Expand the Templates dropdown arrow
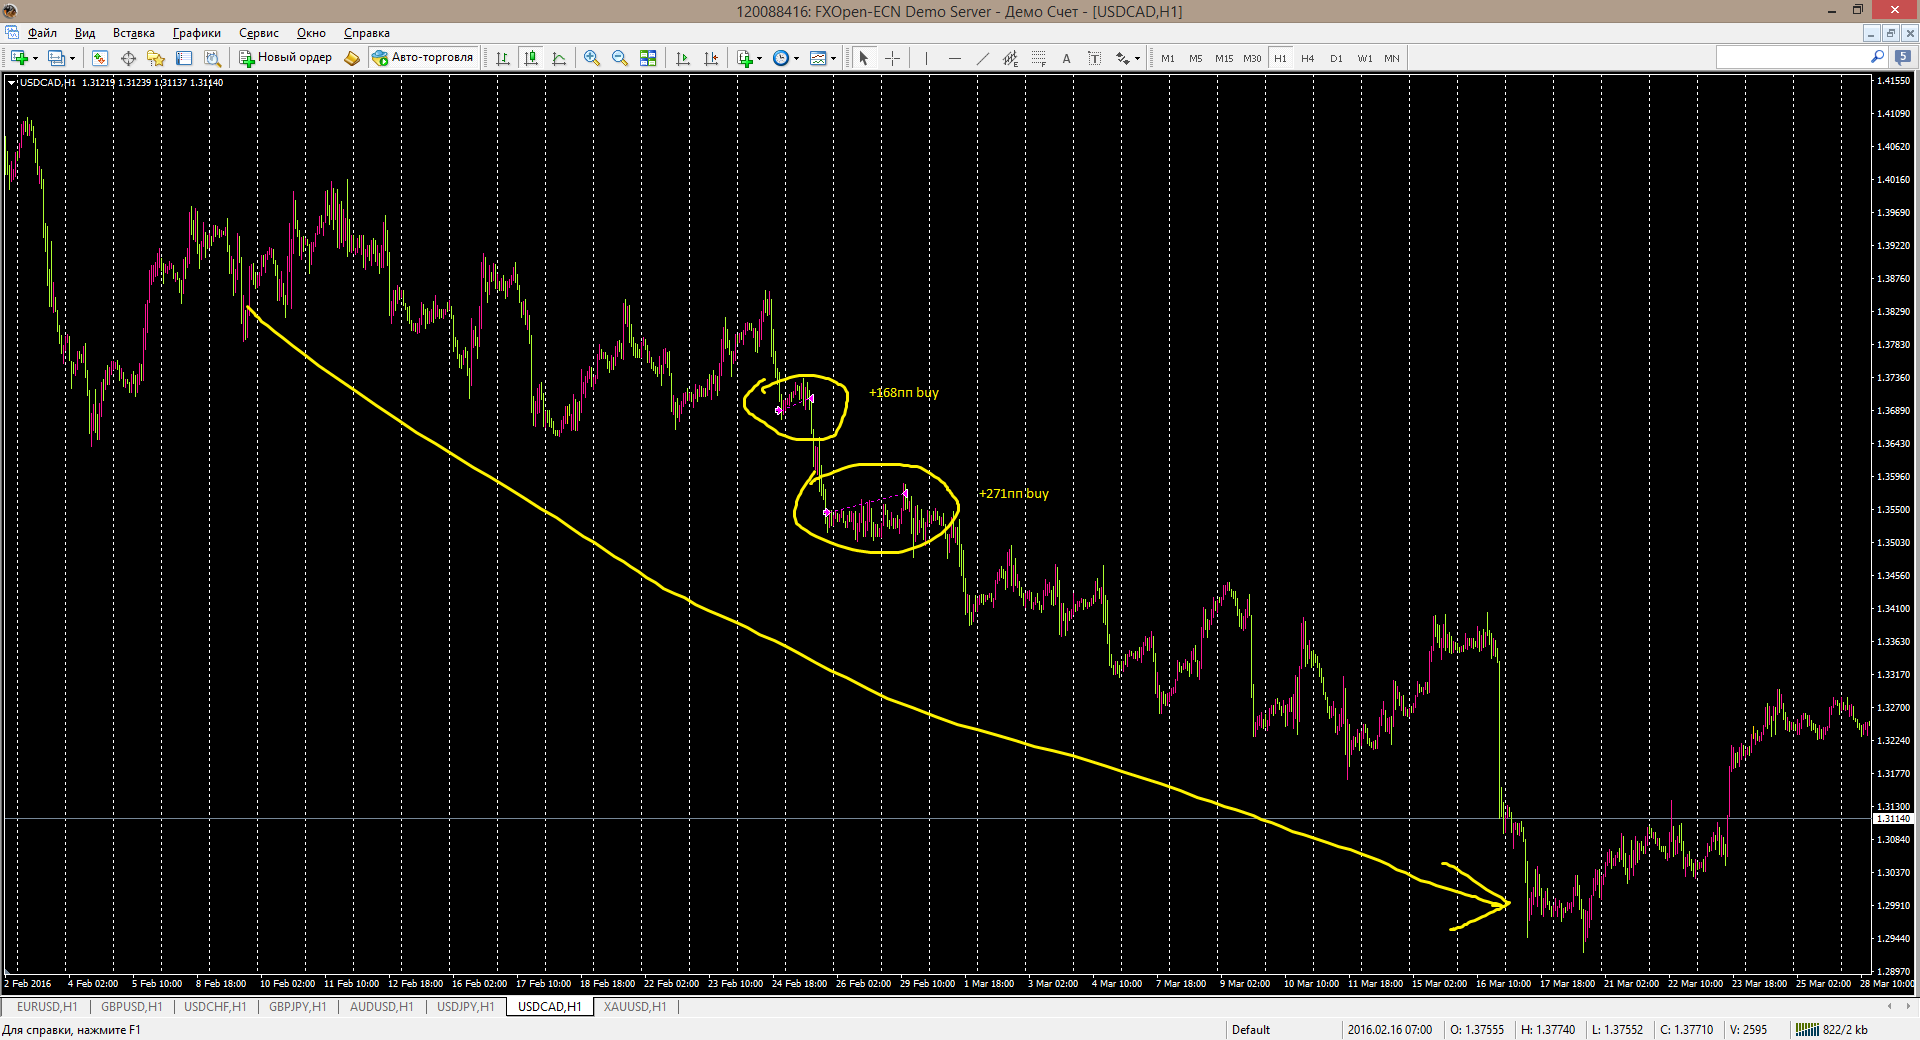Image resolution: width=1920 pixels, height=1040 pixels. click(x=833, y=58)
